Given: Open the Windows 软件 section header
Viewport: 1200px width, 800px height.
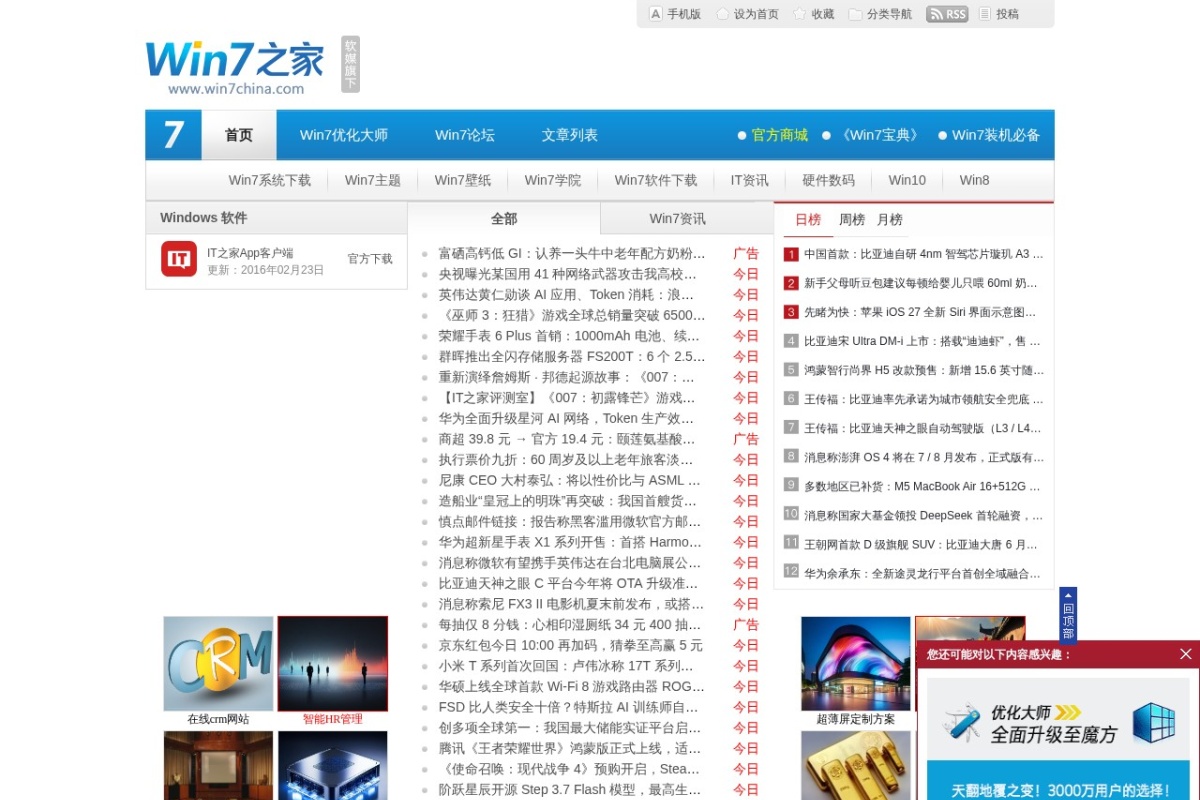Looking at the screenshot, I should 204,218.
